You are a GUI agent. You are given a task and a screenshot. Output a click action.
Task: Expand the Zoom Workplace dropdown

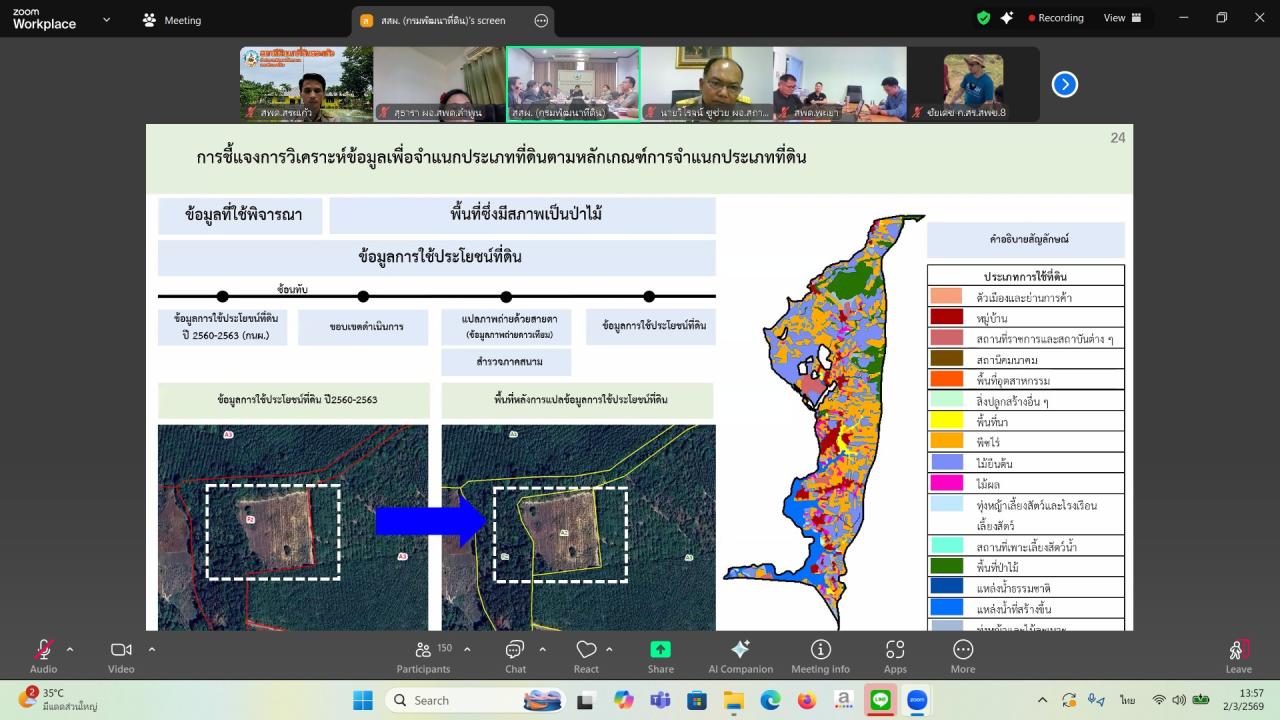(106, 18)
